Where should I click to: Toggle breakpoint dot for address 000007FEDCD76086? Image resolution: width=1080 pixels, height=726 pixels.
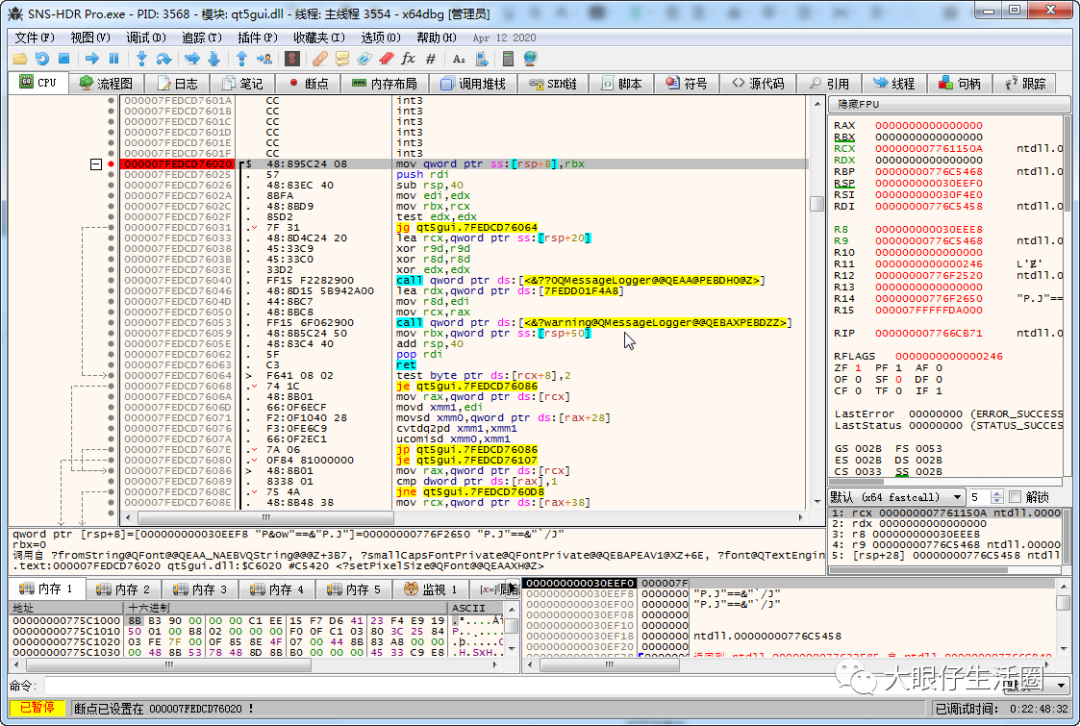point(111,470)
